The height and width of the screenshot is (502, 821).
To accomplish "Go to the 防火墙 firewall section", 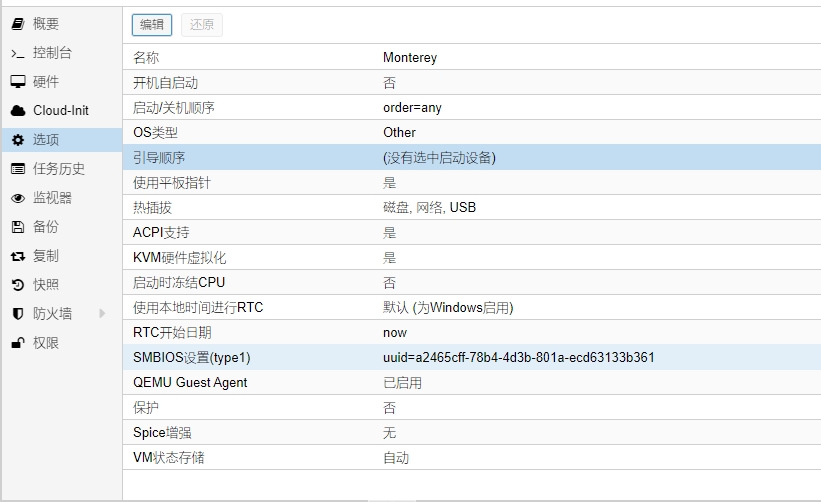I will [52, 314].
